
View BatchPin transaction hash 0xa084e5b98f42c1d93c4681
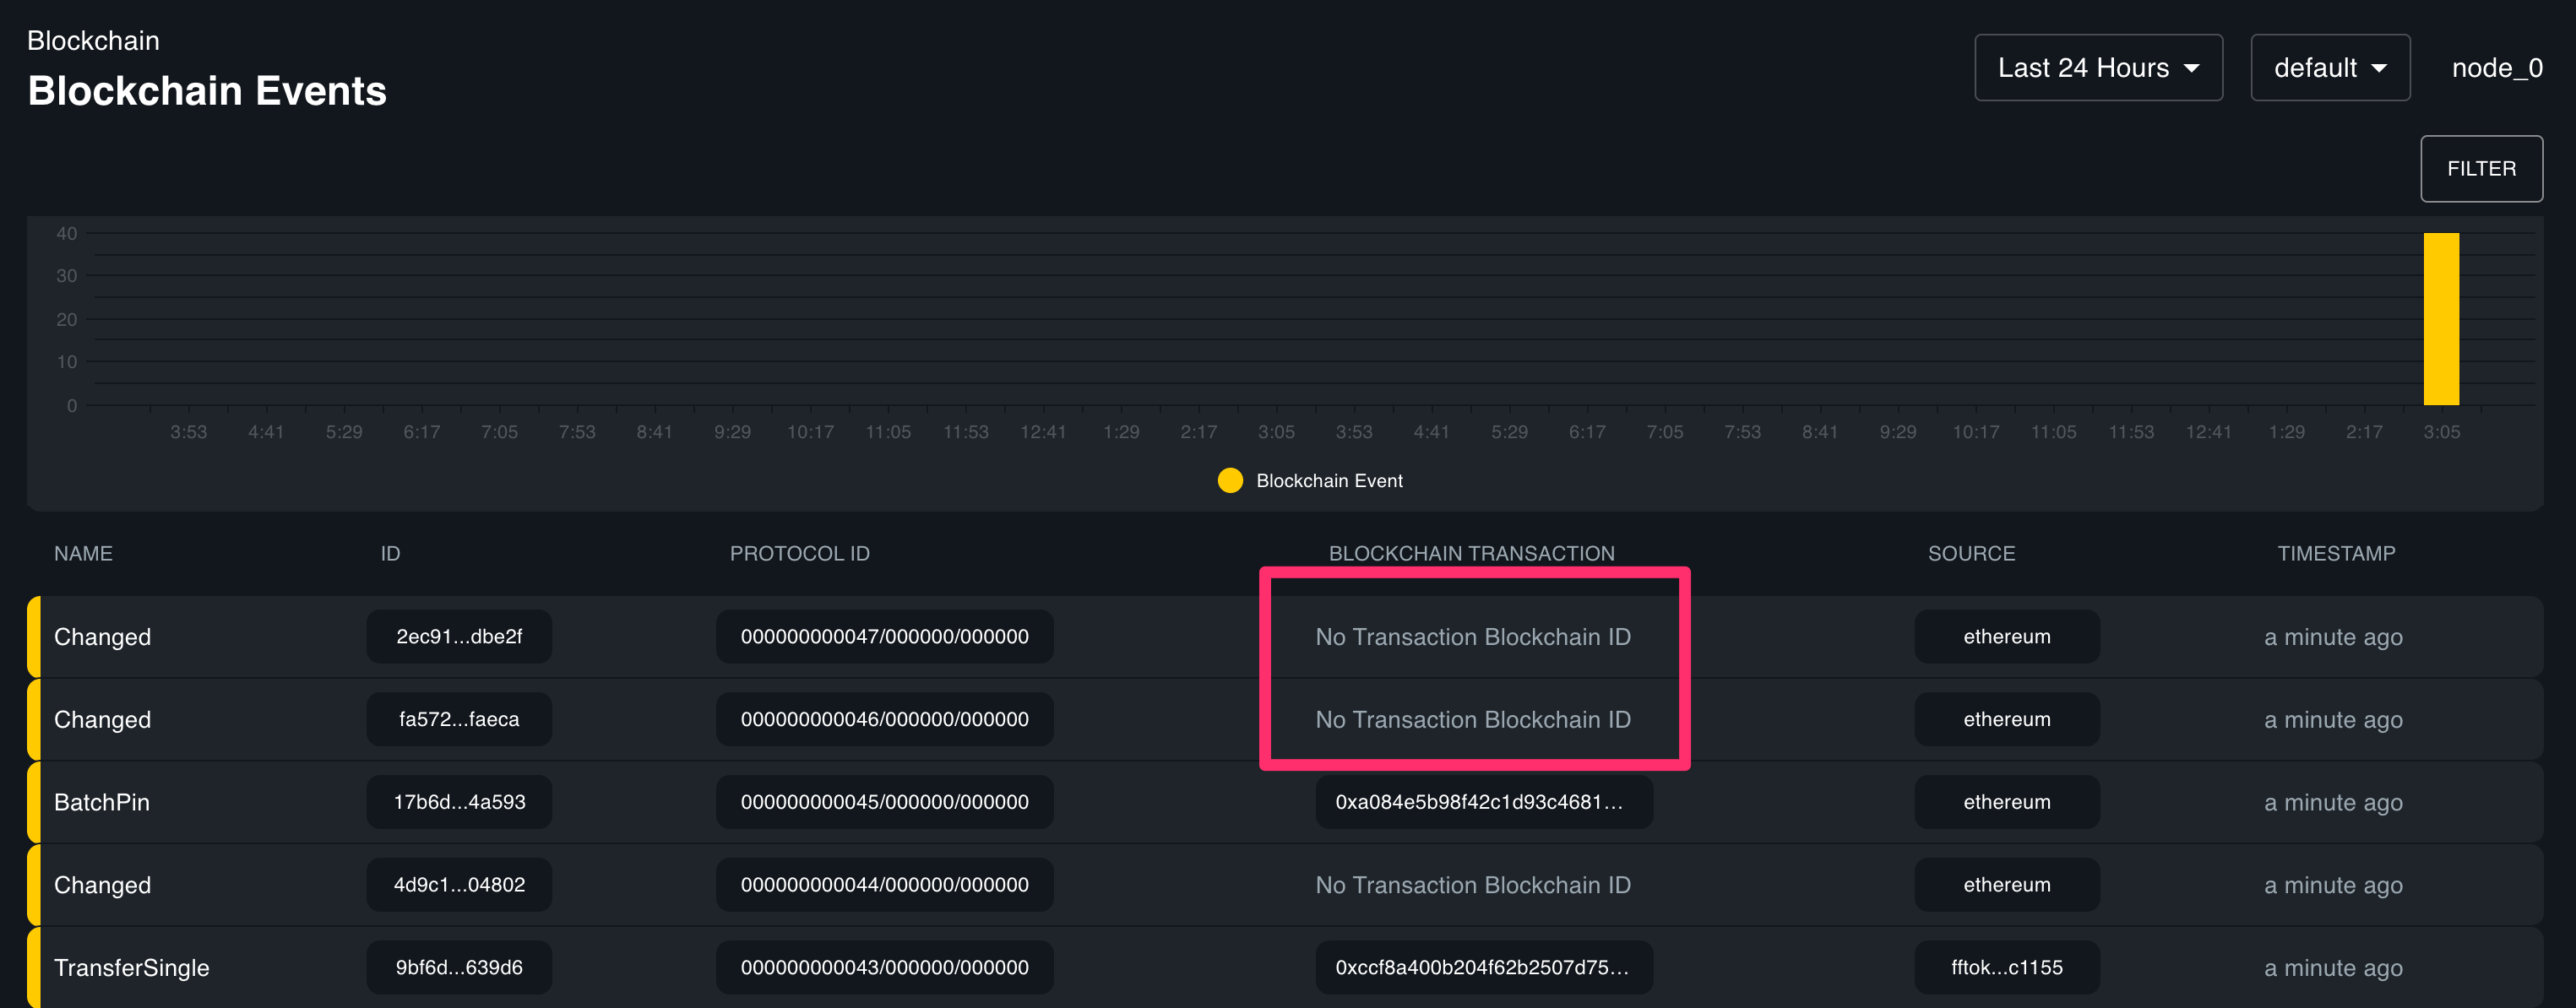1482,801
